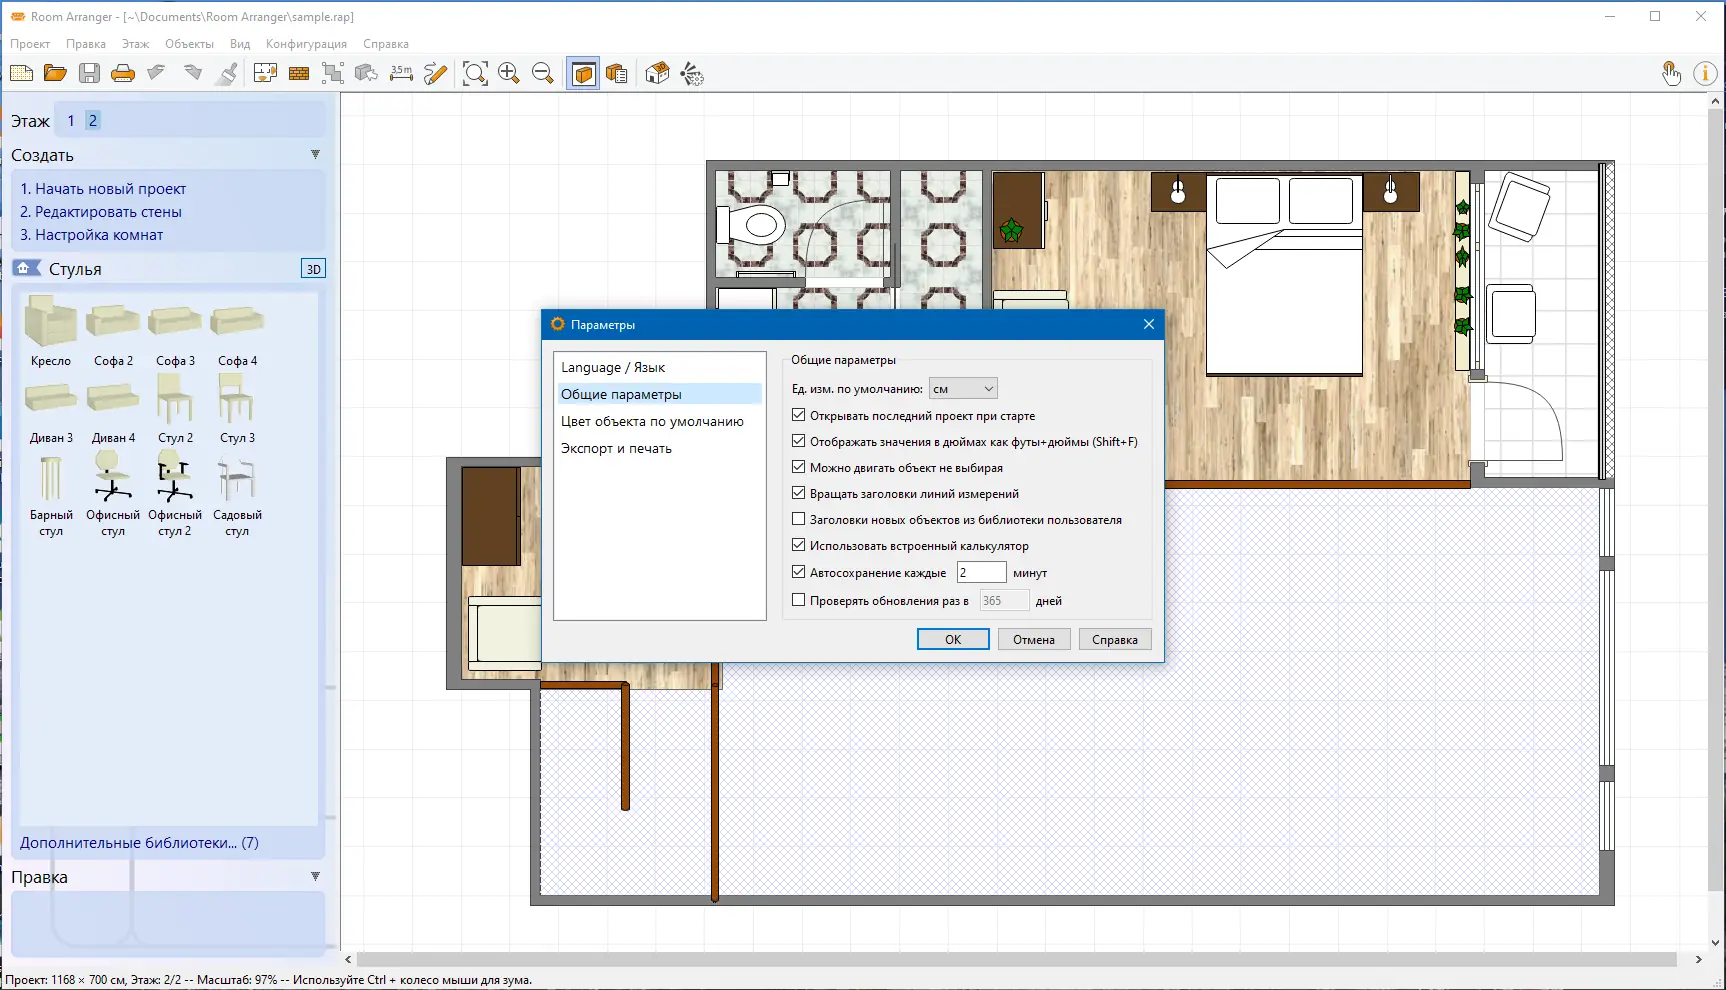Image resolution: width=1726 pixels, height=990 pixels.
Task: Click the autosave minutes input field
Action: pos(980,573)
